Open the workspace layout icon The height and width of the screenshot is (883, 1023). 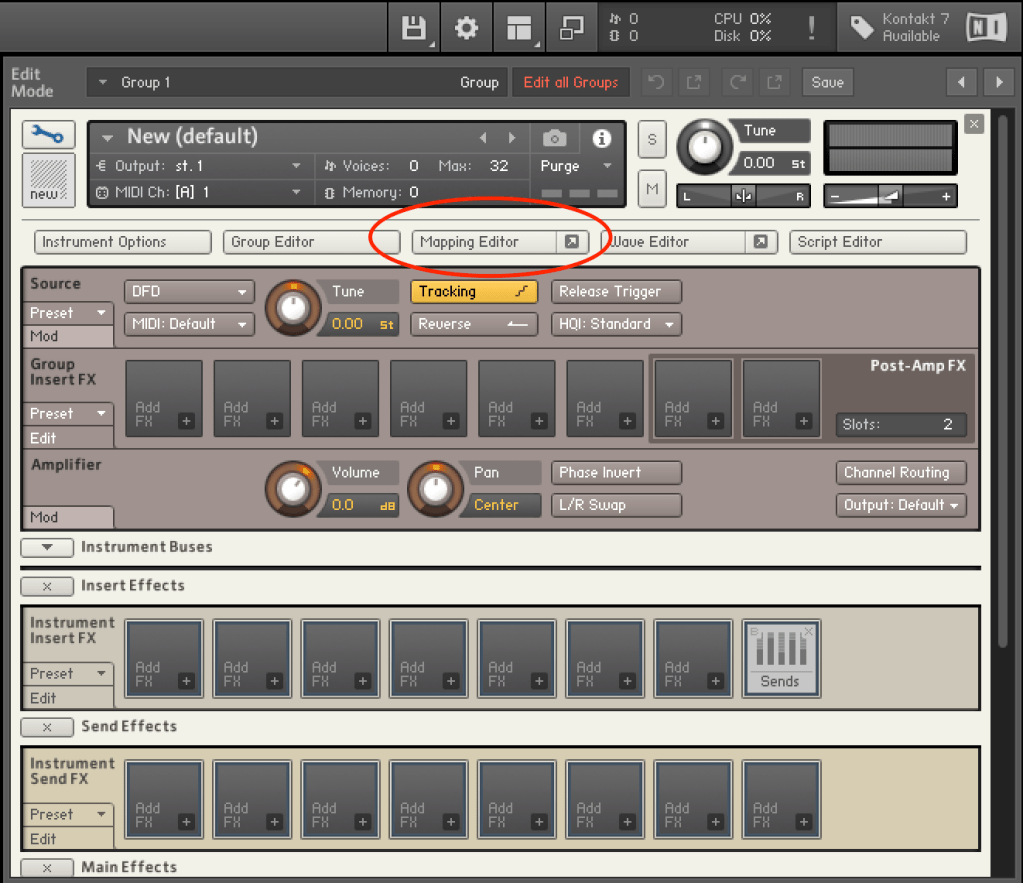coord(519,28)
